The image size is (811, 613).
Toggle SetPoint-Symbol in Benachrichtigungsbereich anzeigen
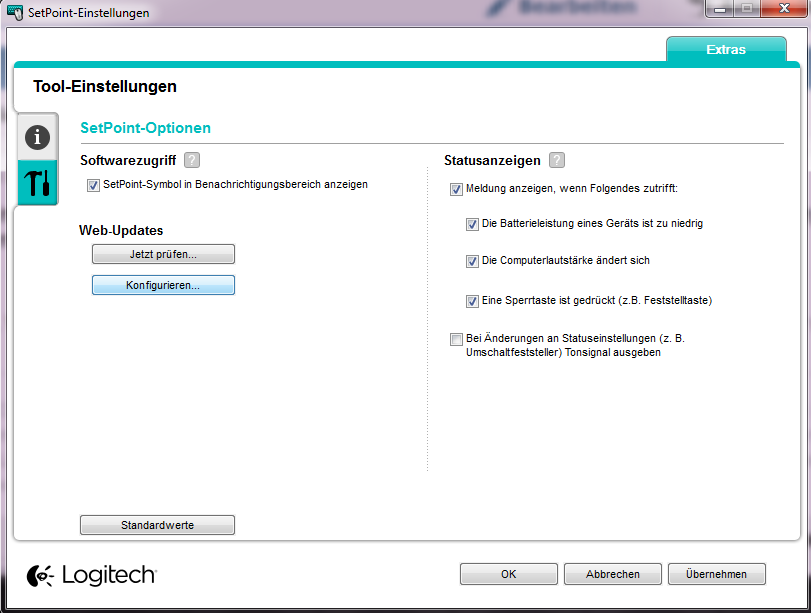93,185
